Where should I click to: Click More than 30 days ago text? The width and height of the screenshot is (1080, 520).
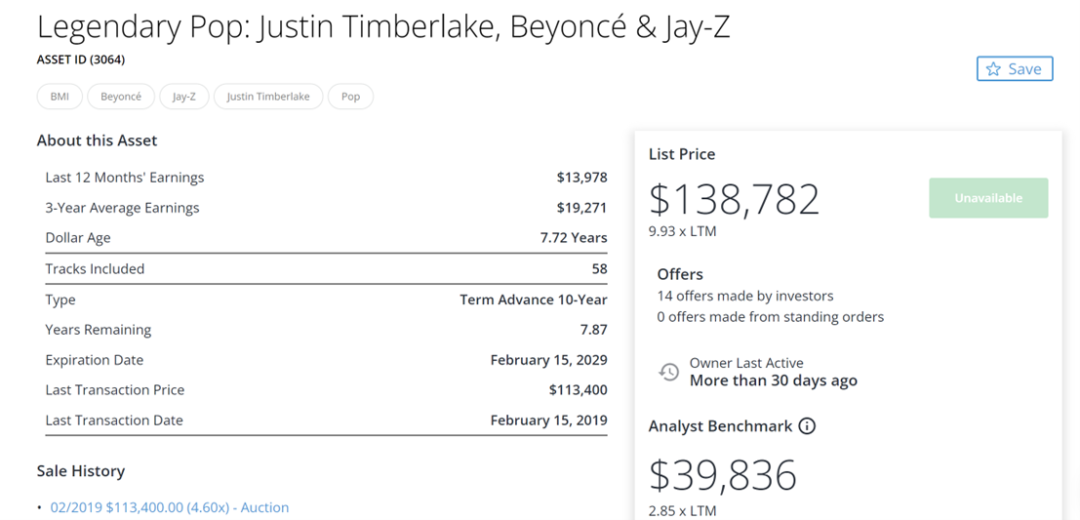pos(773,380)
